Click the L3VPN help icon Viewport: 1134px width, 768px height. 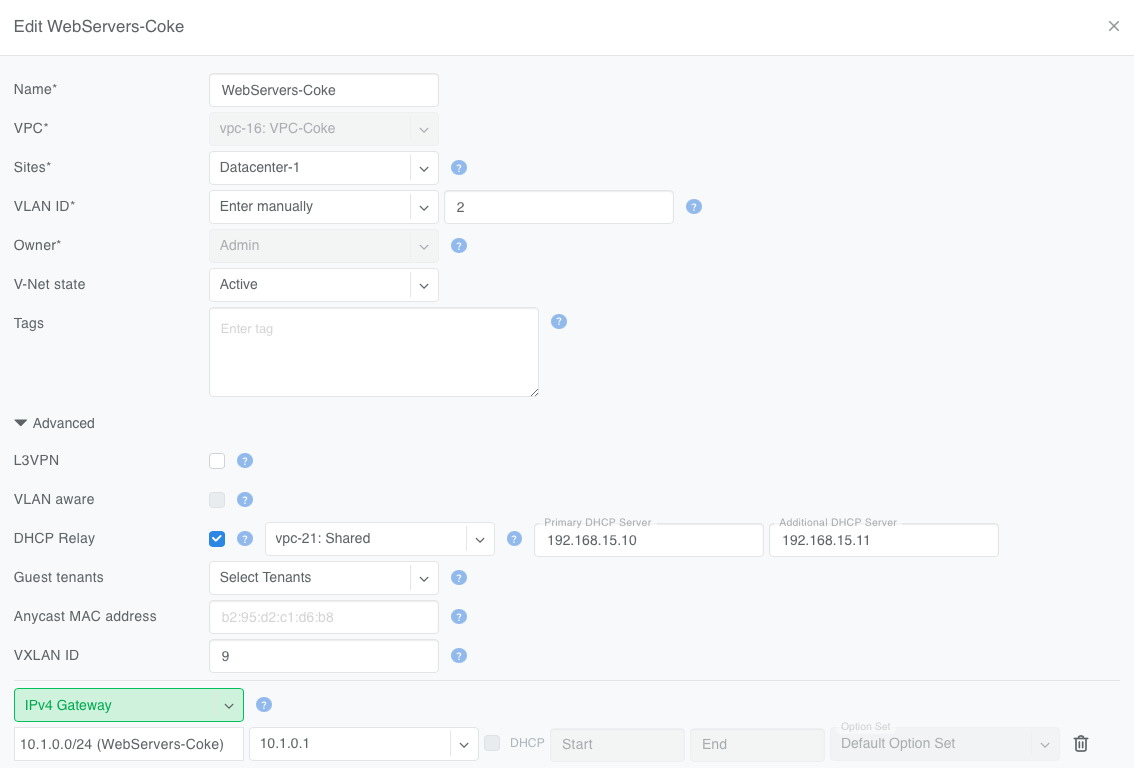[x=245, y=461]
